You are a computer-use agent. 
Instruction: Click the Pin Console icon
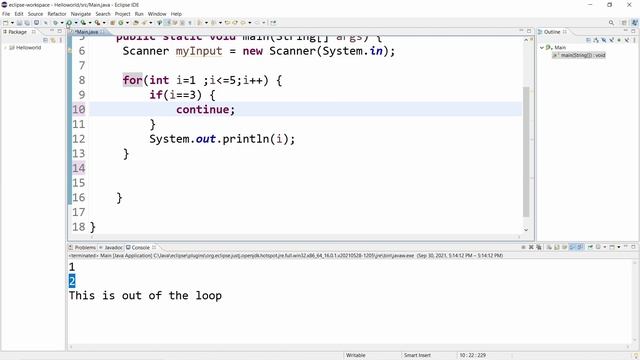click(590, 247)
